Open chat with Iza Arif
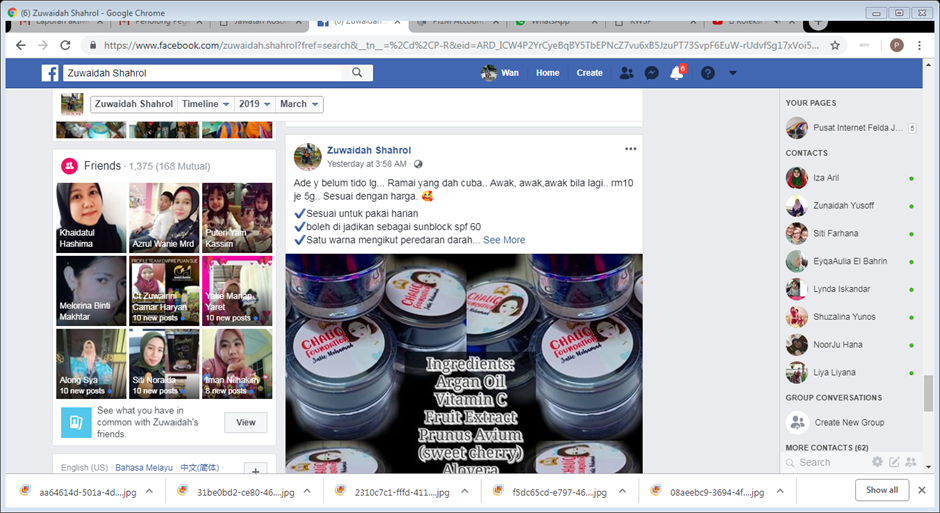The height and width of the screenshot is (513, 940). [850, 178]
